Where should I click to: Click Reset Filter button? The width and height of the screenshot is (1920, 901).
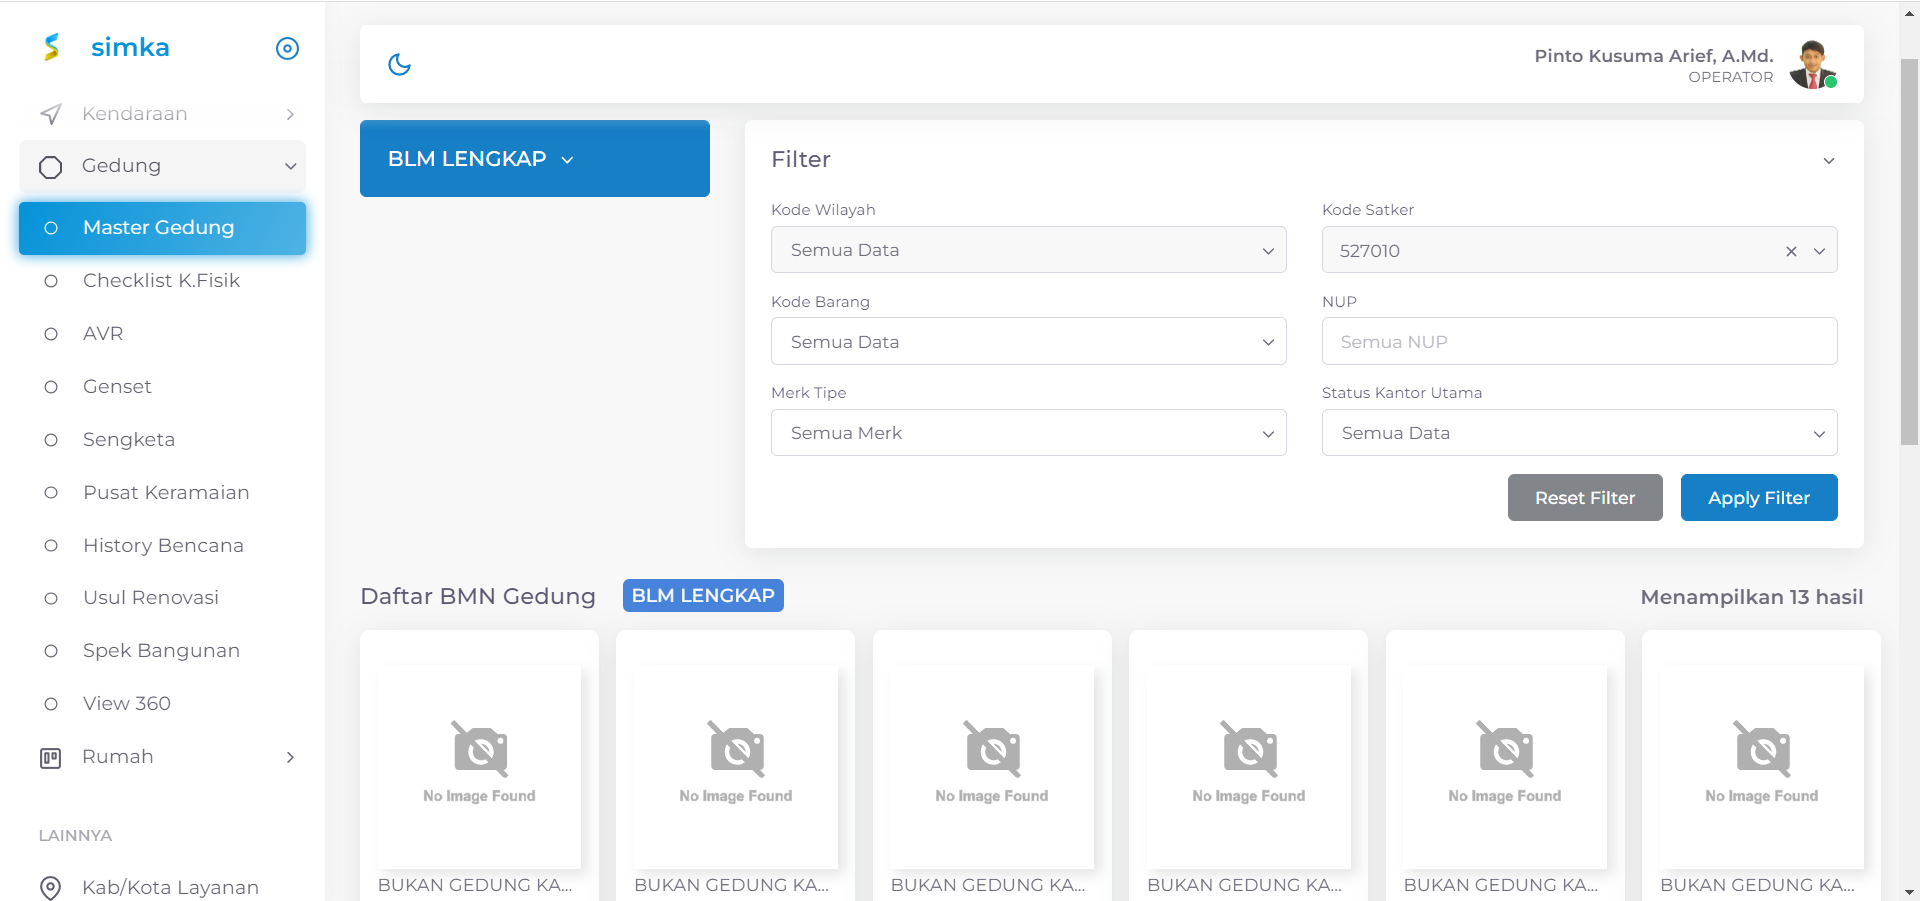(1585, 498)
